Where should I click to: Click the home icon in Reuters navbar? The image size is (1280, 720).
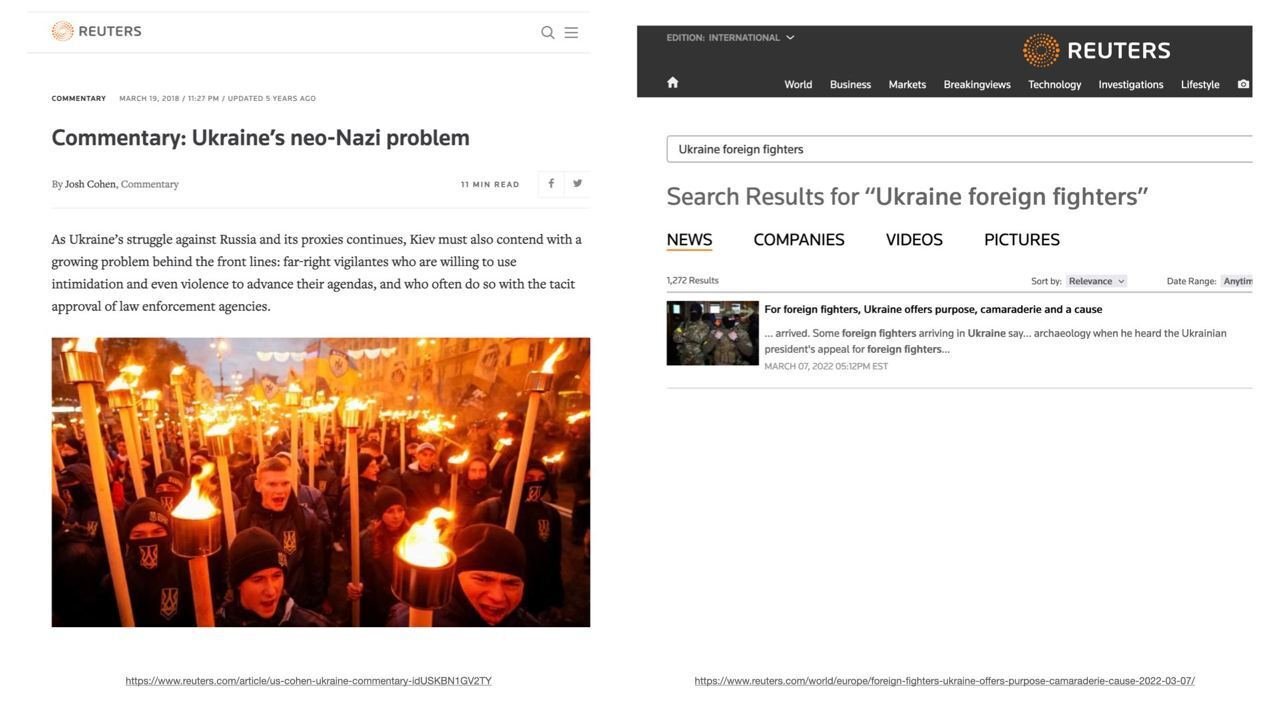pos(673,83)
